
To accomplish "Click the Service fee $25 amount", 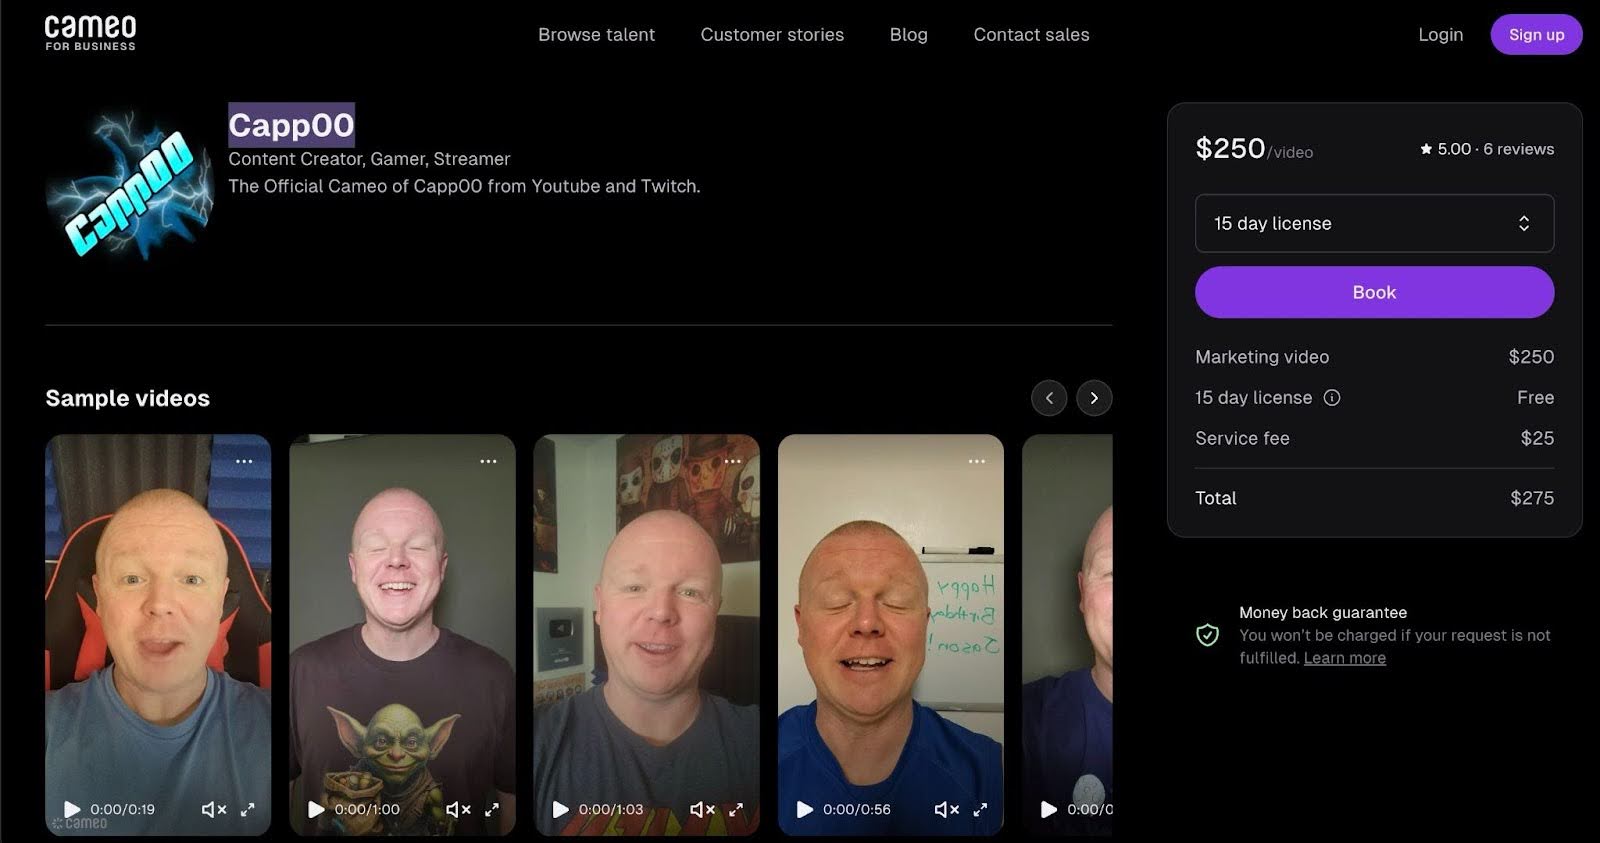I will [x=1537, y=438].
